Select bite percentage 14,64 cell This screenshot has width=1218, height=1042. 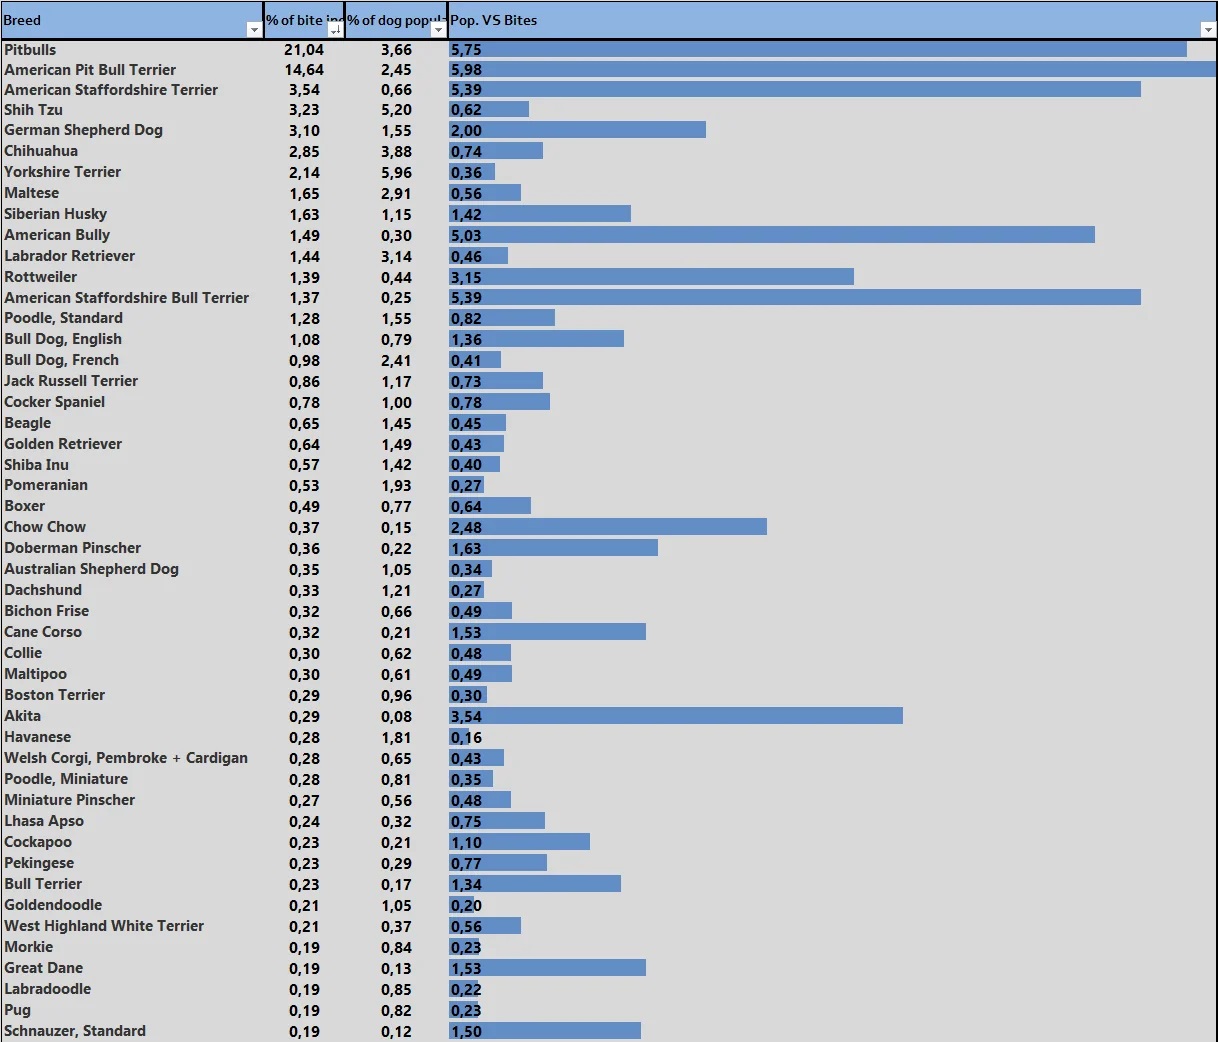pyautogui.click(x=304, y=70)
